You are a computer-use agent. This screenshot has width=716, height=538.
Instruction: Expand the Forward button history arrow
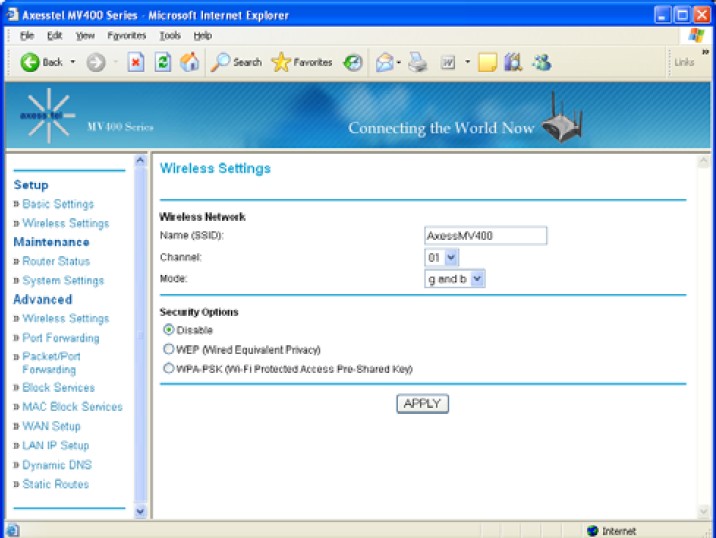tap(116, 62)
